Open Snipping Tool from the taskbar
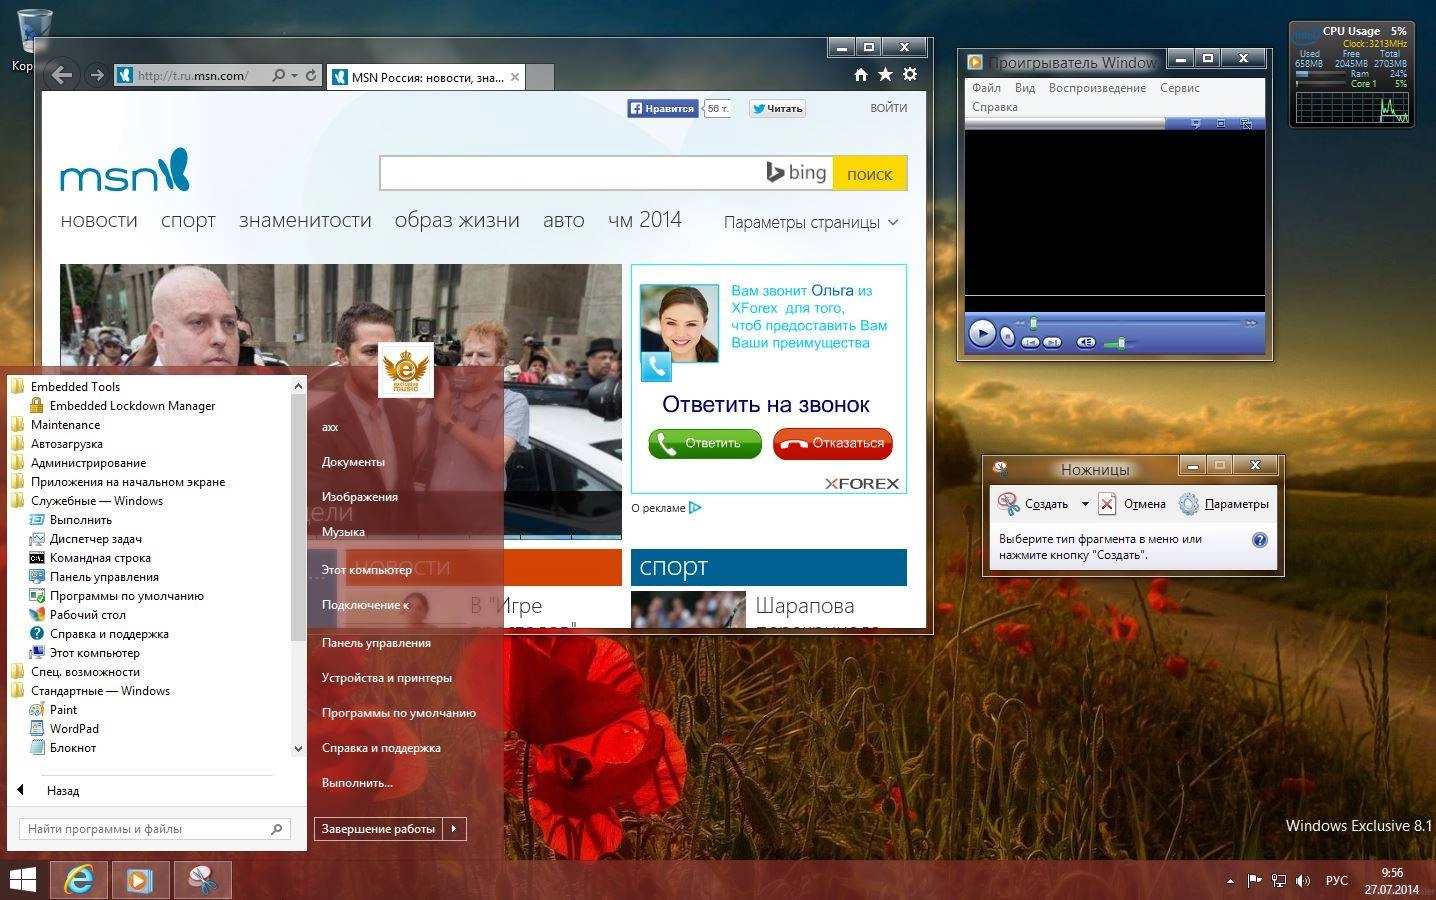This screenshot has width=1436, height=900. pos(203,880)
